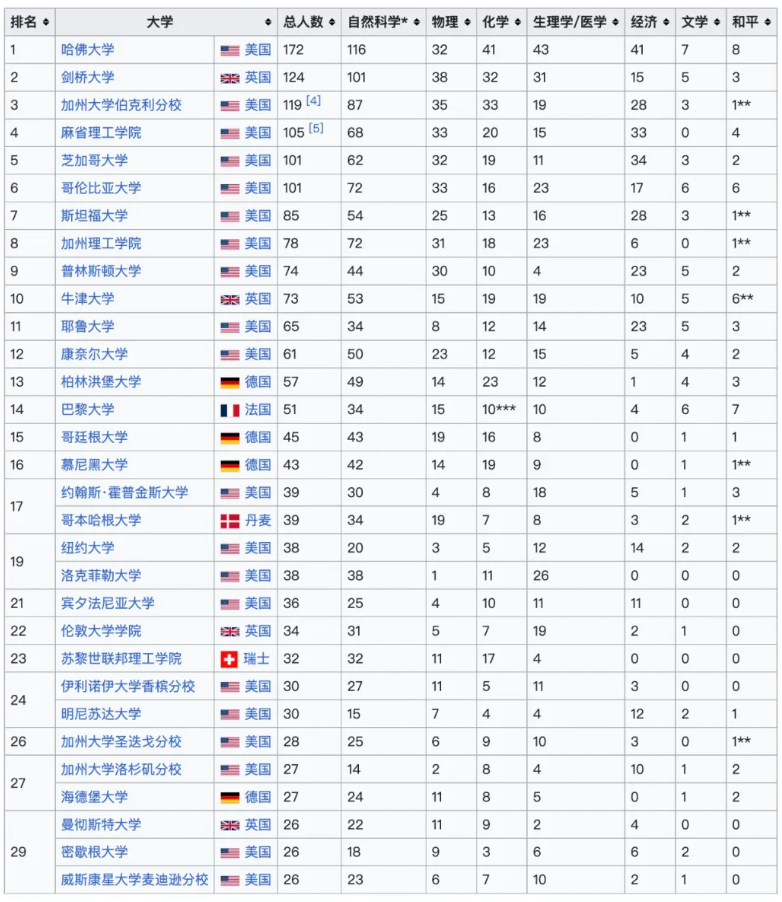The width and height of the screenshot is (782, 902).
Task: Open 加州理工学院 link
Action: pos(101,243)
